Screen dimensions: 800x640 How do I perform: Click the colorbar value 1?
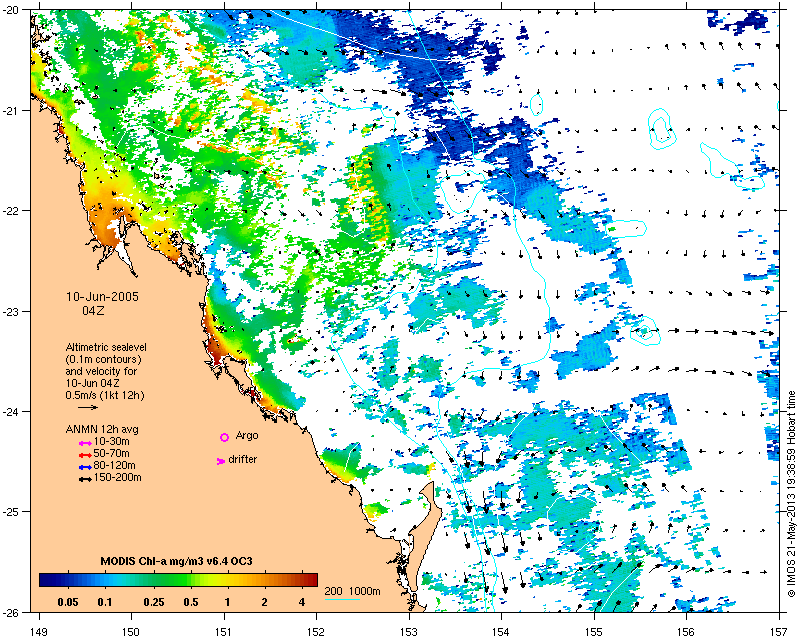[x=228, y=602]
